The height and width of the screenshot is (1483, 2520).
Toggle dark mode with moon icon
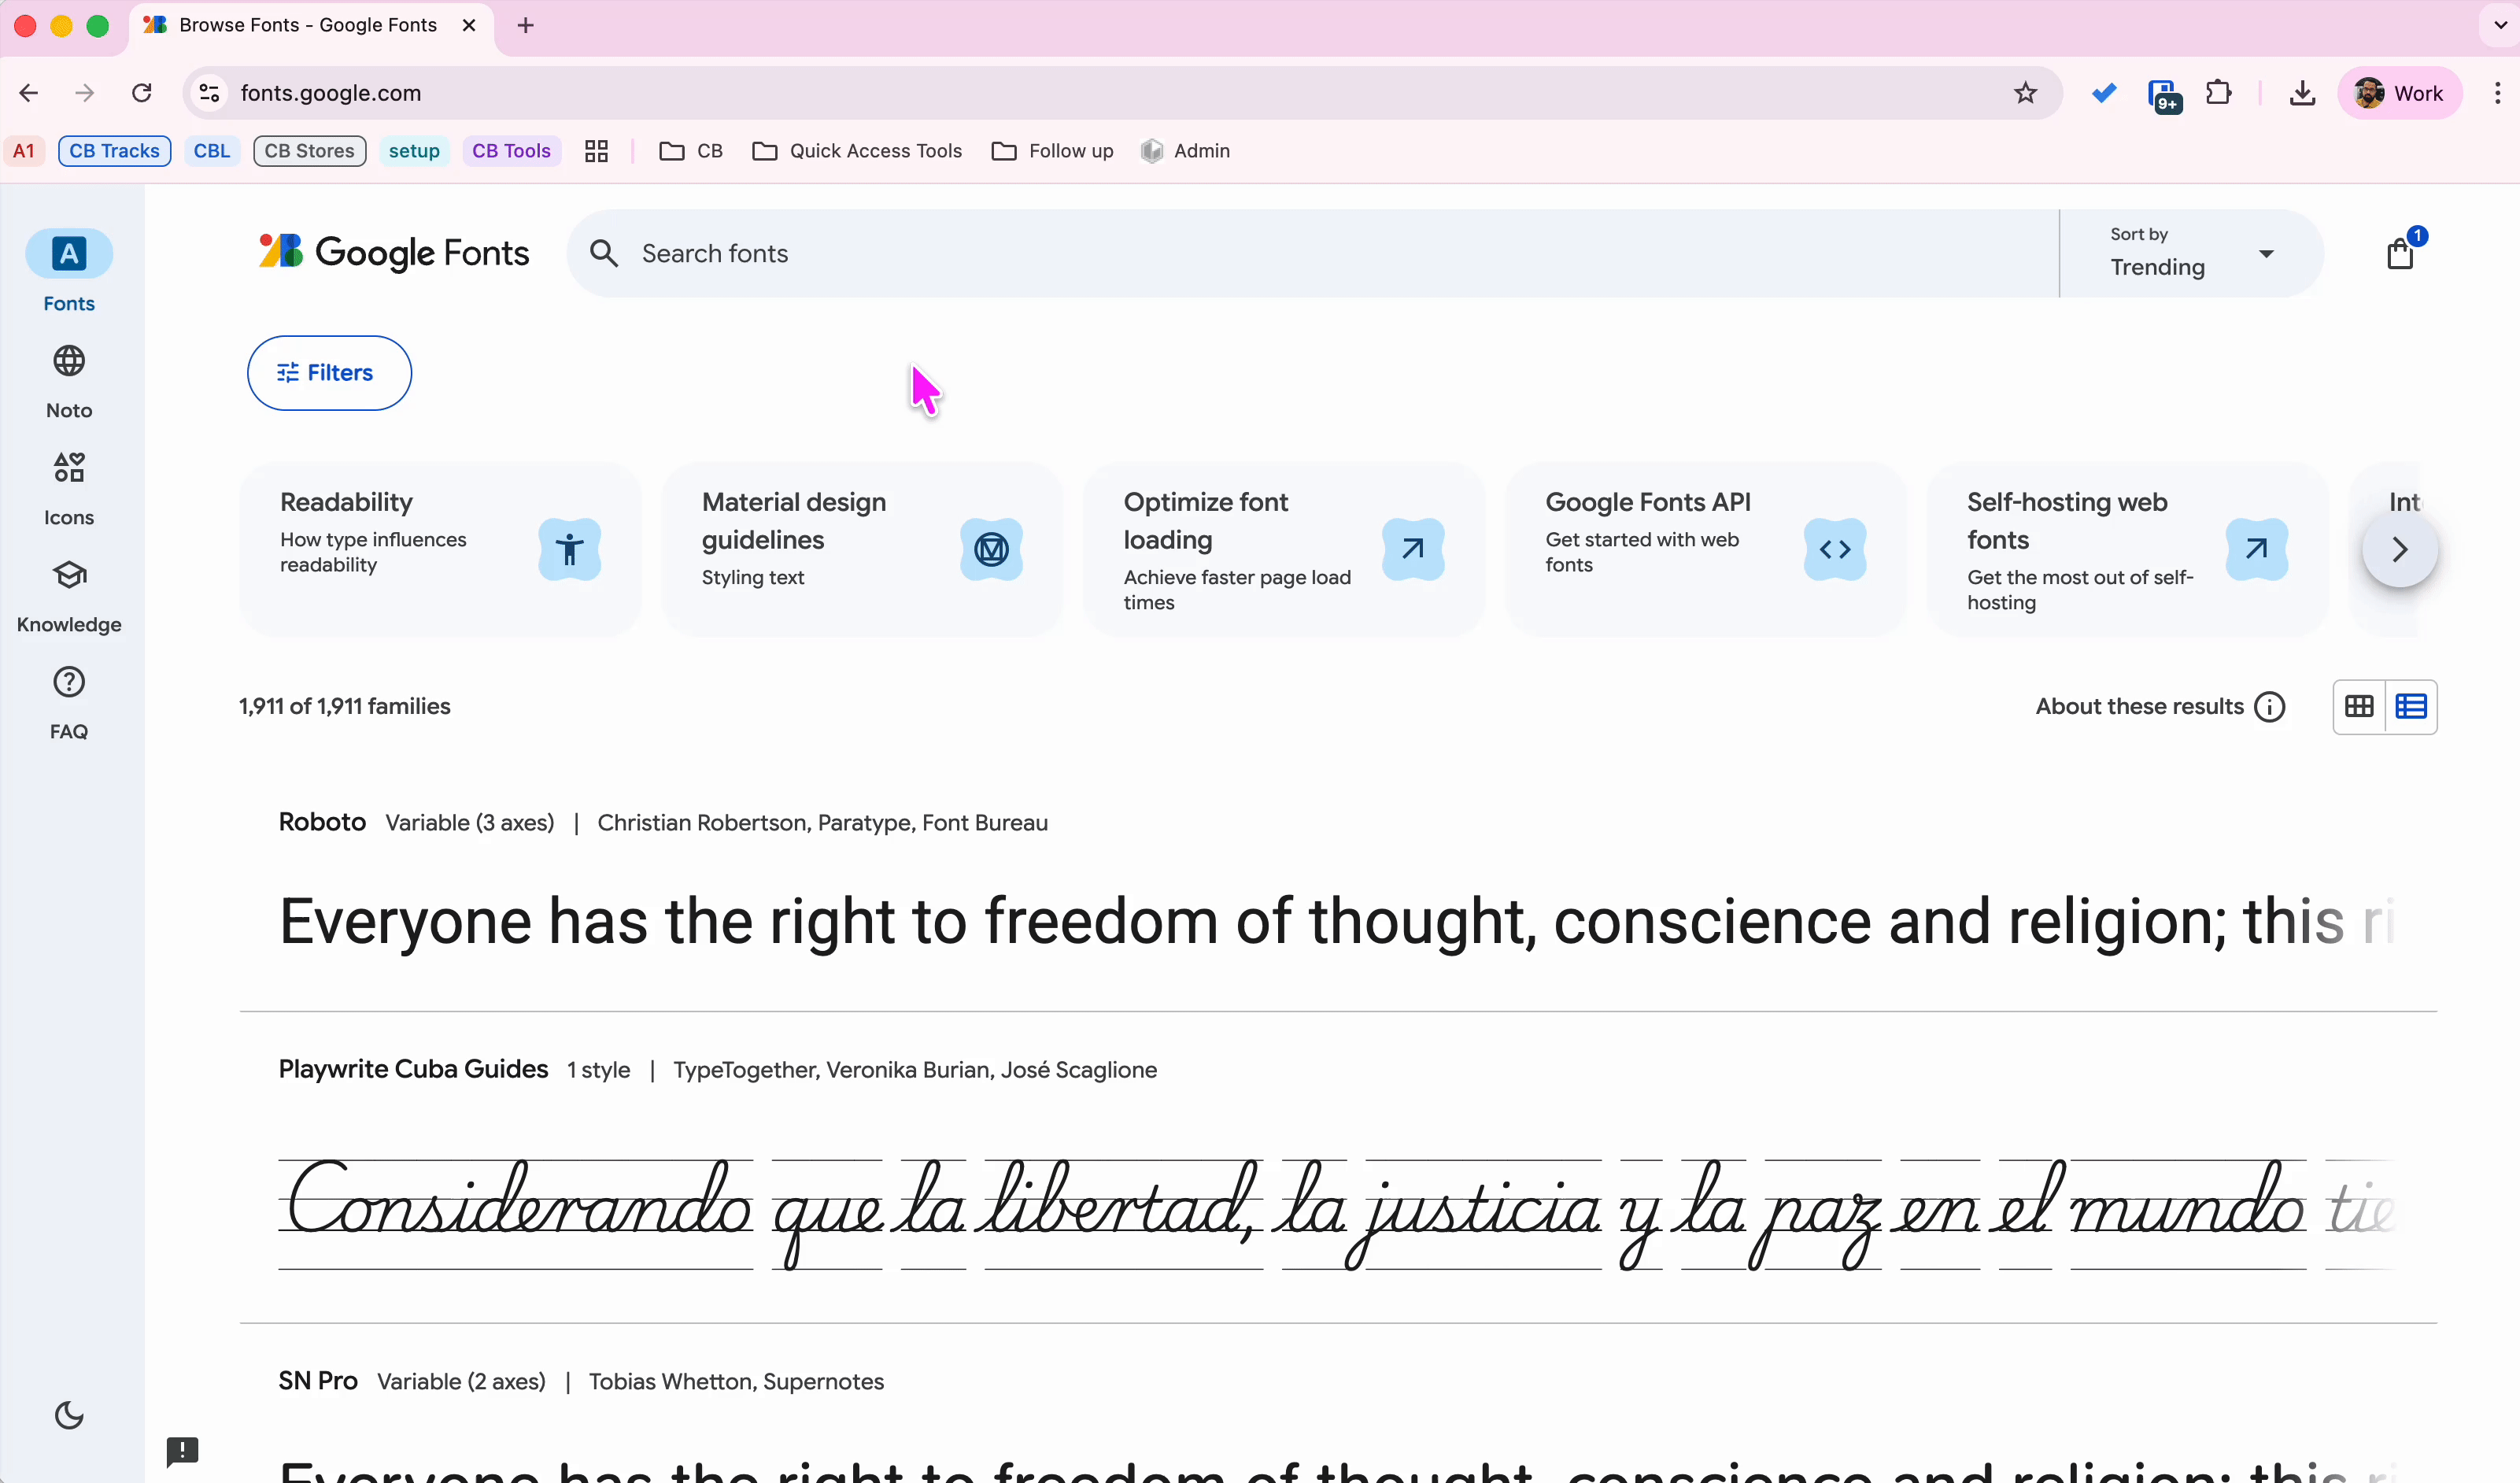(69, 1415)
